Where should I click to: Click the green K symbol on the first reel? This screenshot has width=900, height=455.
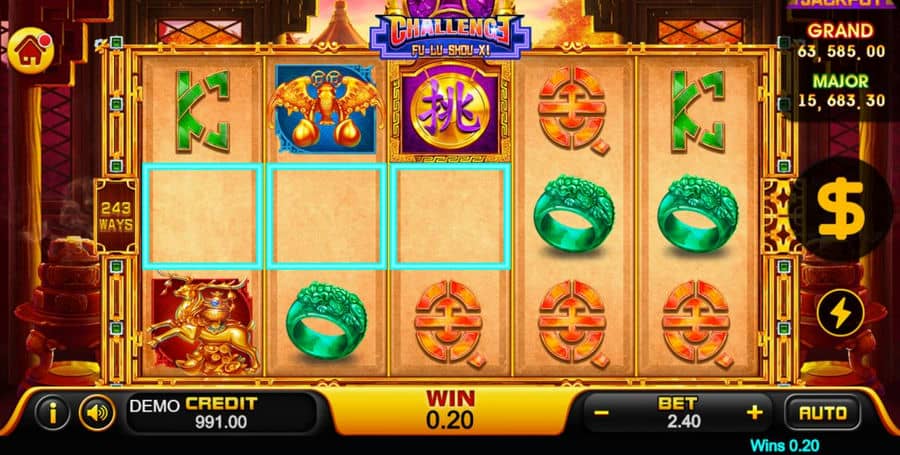click(202, 111)
